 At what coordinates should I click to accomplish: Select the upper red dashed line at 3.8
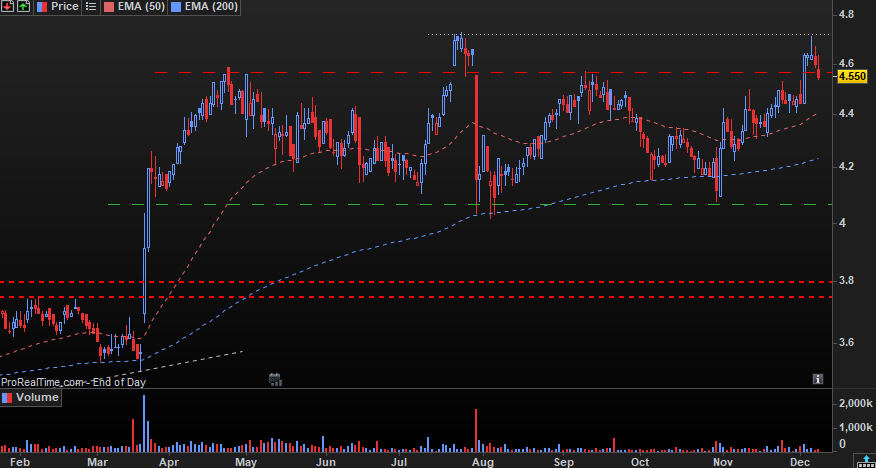416,282
